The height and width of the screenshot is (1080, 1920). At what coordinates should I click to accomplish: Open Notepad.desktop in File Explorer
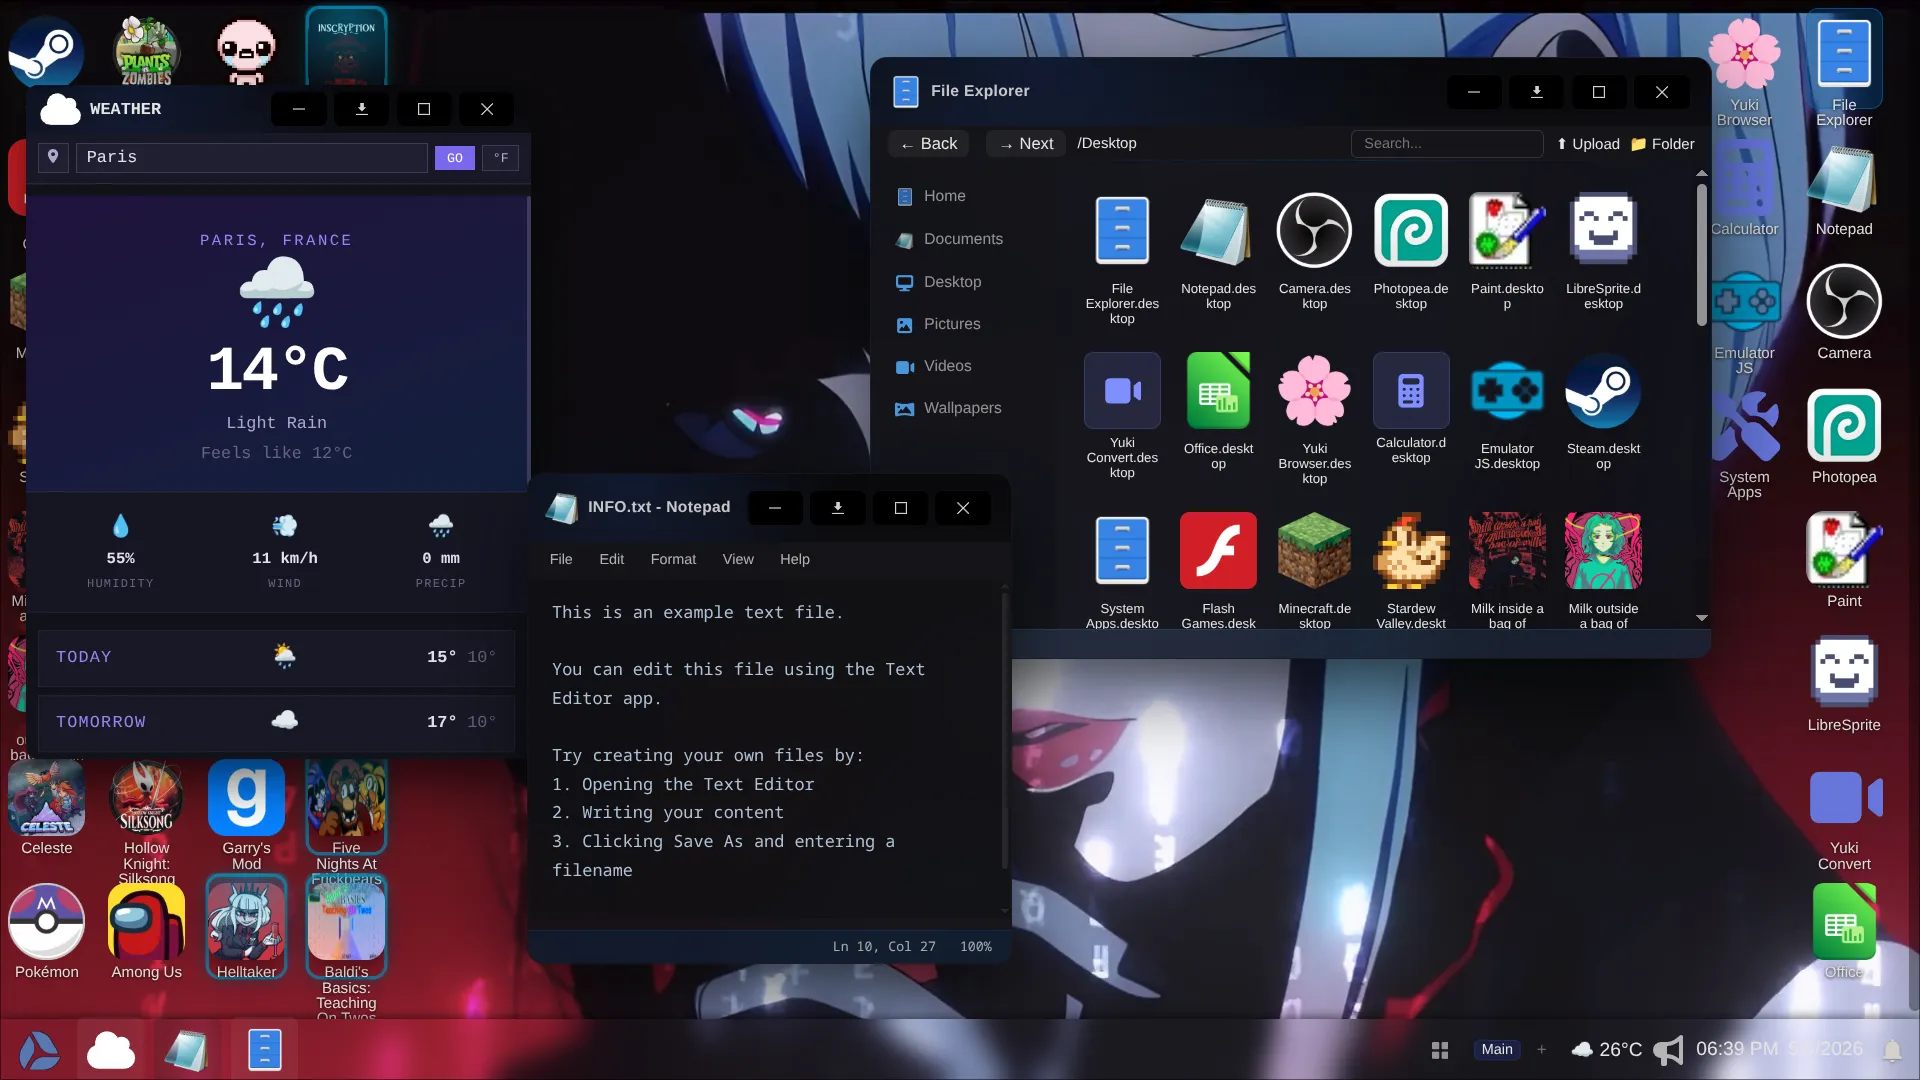(1218, 252)
